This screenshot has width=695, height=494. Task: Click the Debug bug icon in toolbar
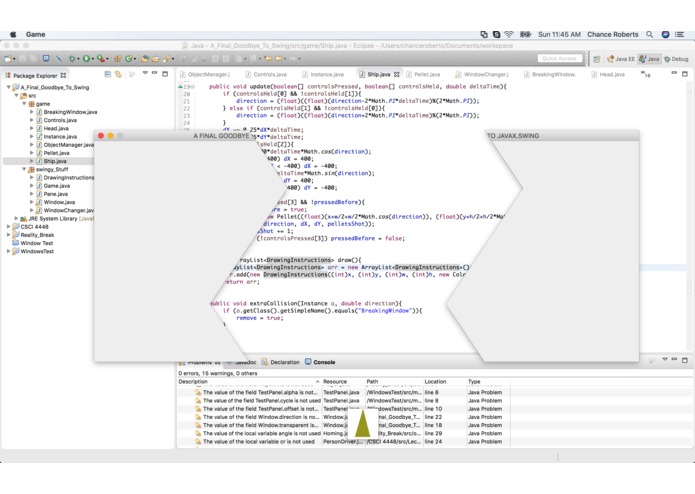pyautogui.click(x=72, y=58)
